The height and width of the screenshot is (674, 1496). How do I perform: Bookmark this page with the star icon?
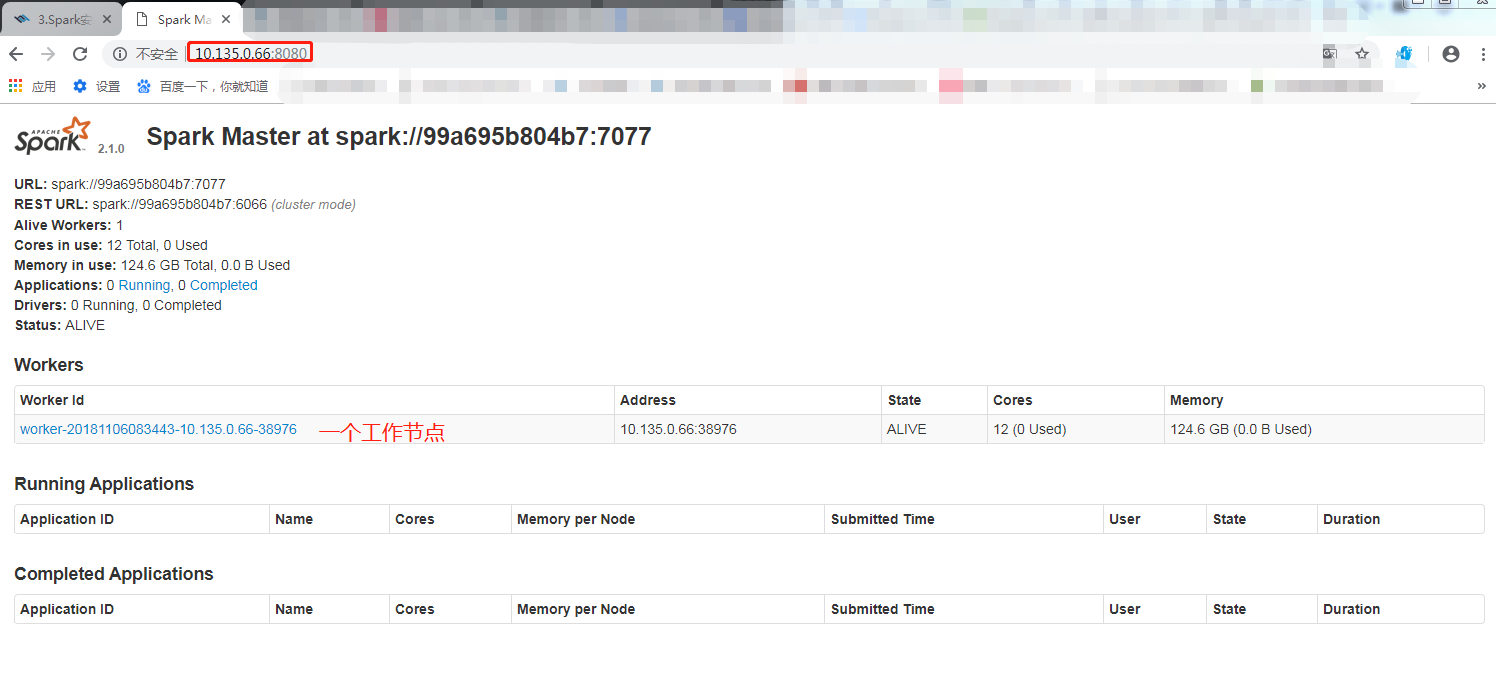pyautogui.click(x=1362, y=54)
